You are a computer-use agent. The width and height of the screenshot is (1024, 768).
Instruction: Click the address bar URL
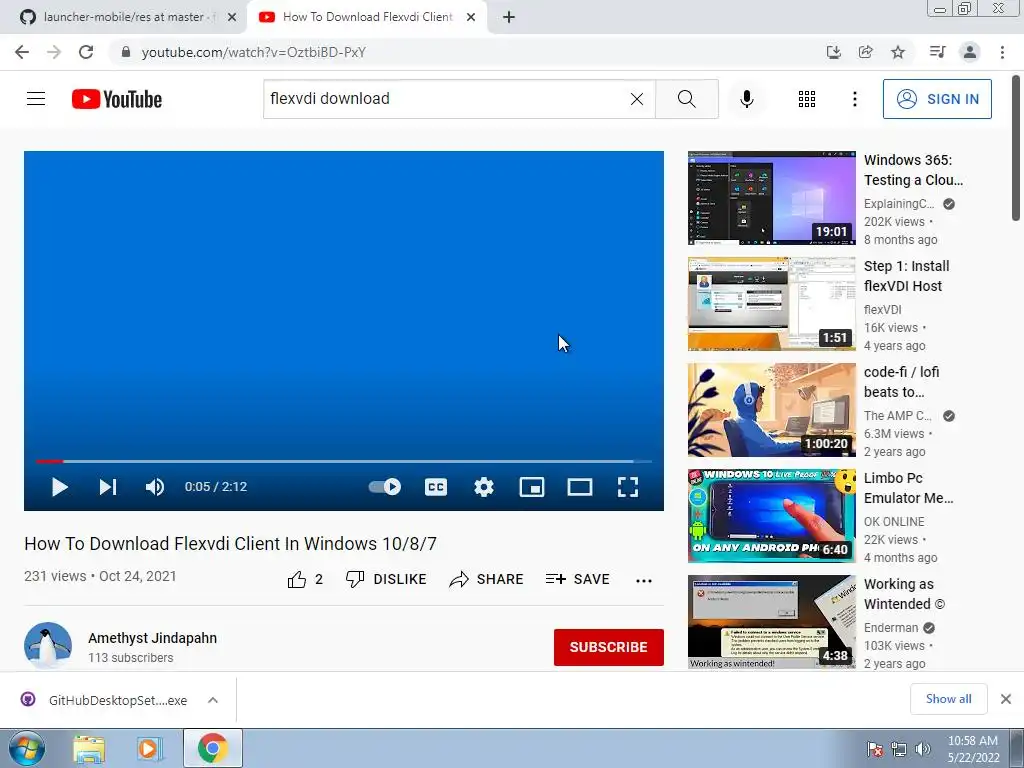click(x=253, y=52)
